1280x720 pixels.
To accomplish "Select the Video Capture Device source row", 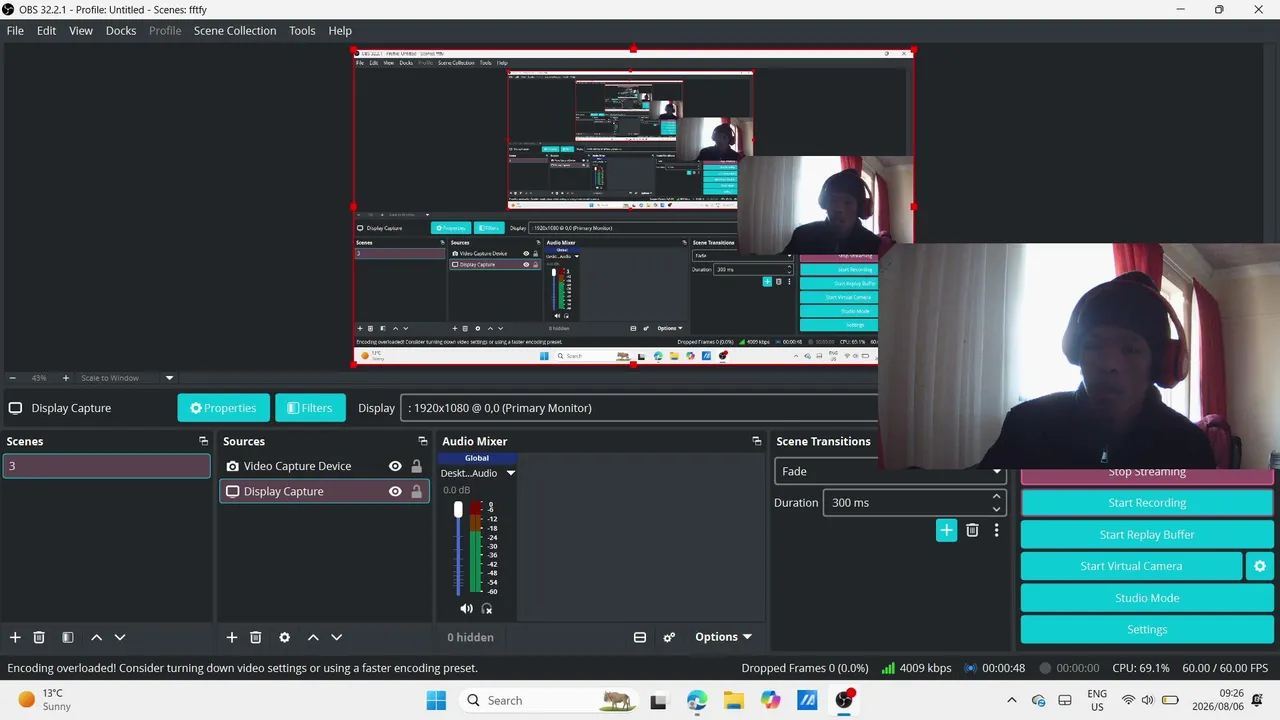I will click(x=324, y=466).
